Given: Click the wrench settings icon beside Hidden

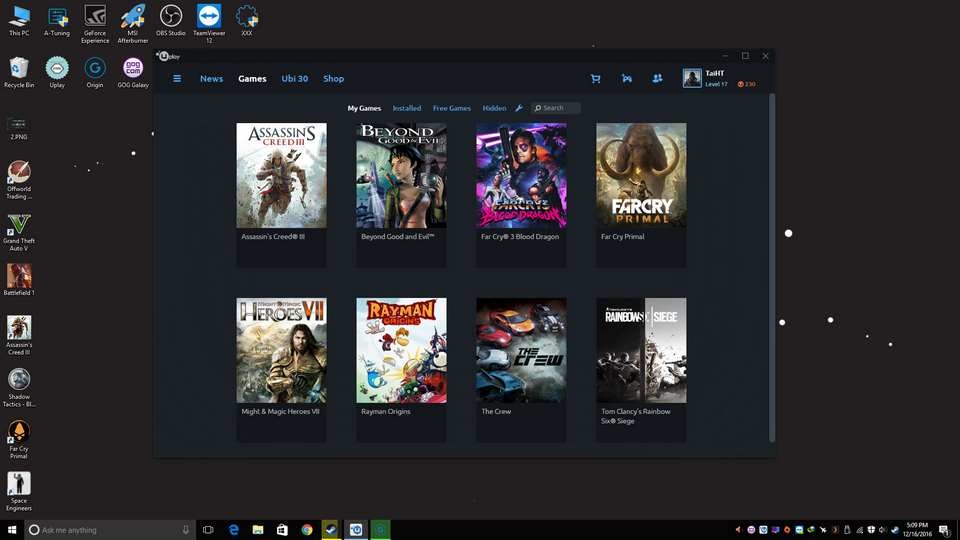Looking at the screenshot, I should (x=519, y=108).
